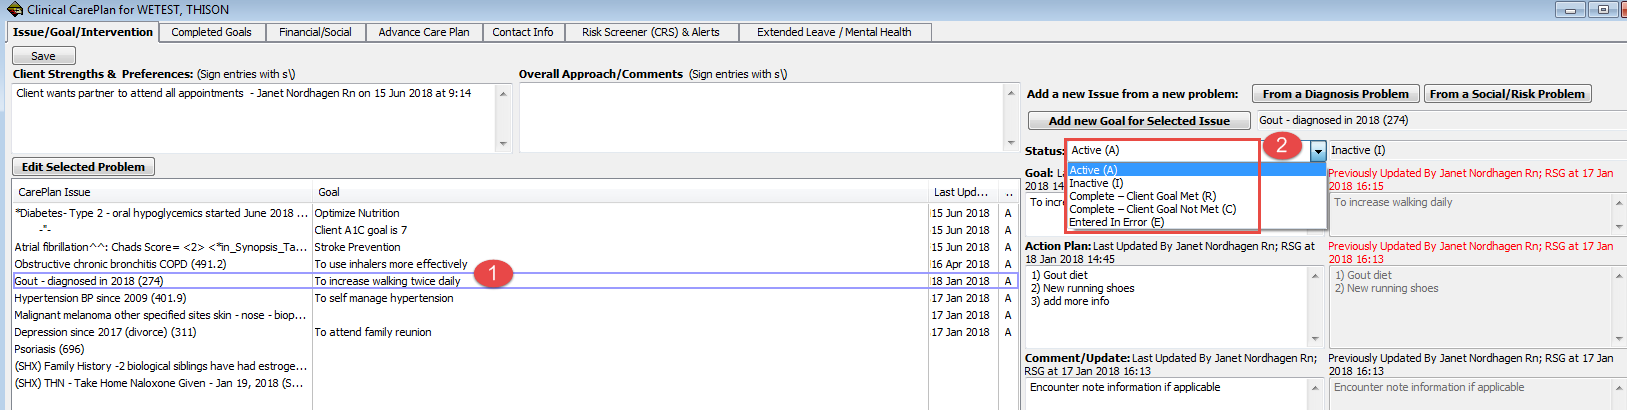Click the Save button
The image size is (1627, 410).
point(43,56)
